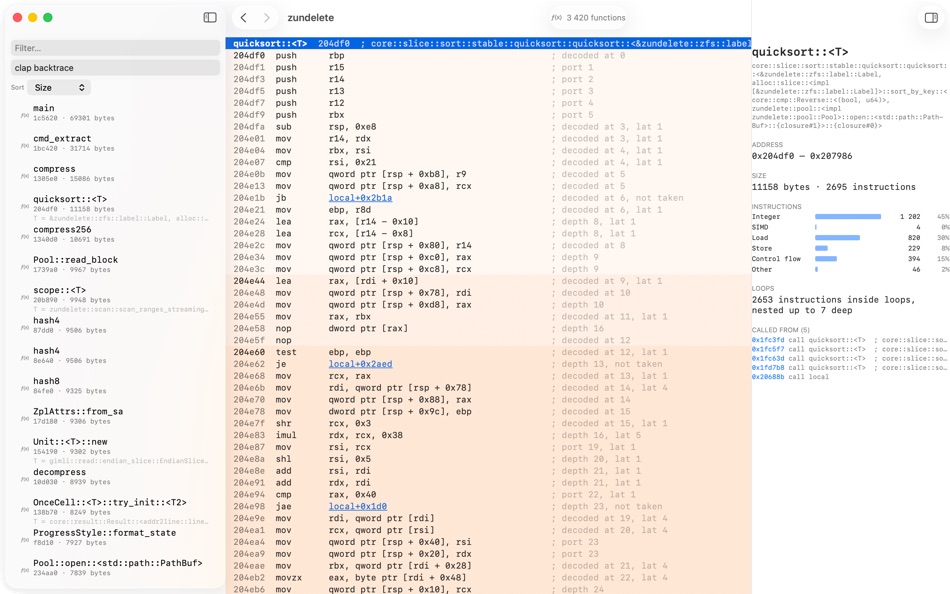Open the Sort by Size dropdown

point(59,87)
